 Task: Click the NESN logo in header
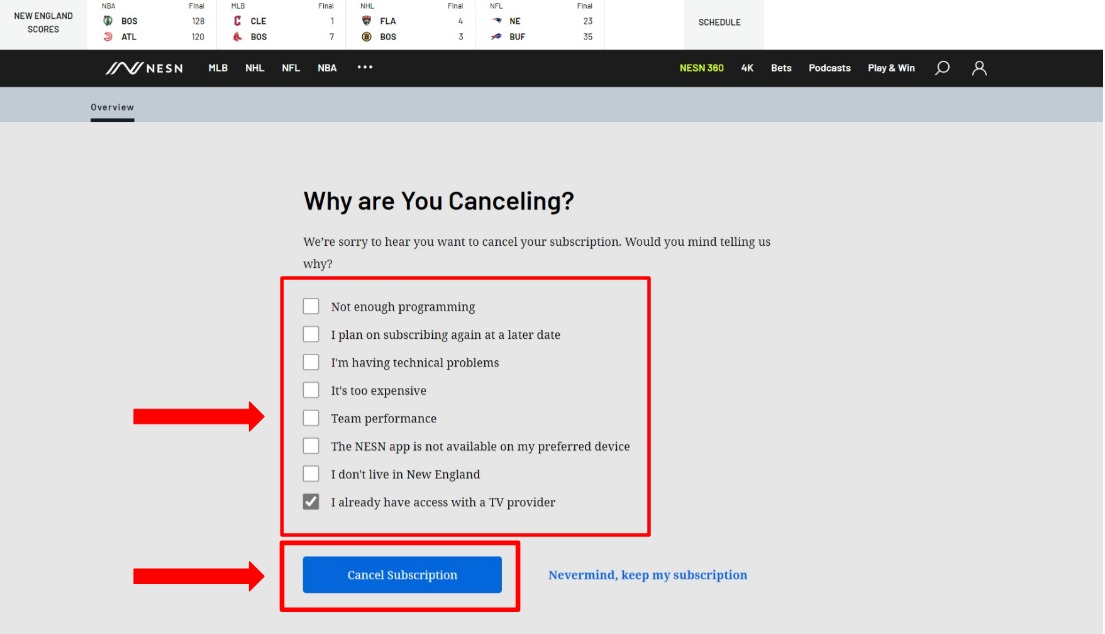[x=144, y=68]
